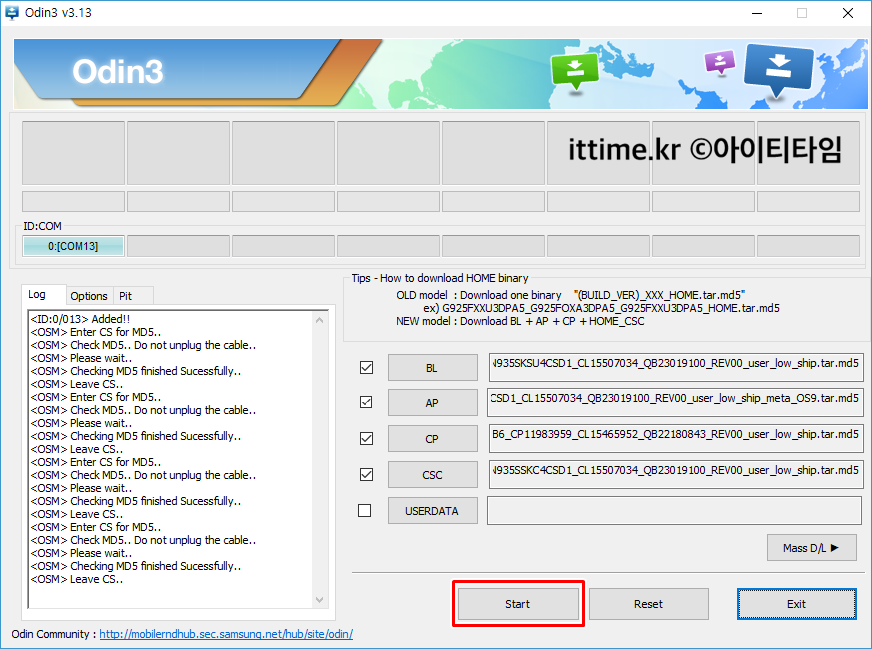Minimize the Odin3 window
The height and width of the screenshot is (649, 872).
tap(756, 13)
